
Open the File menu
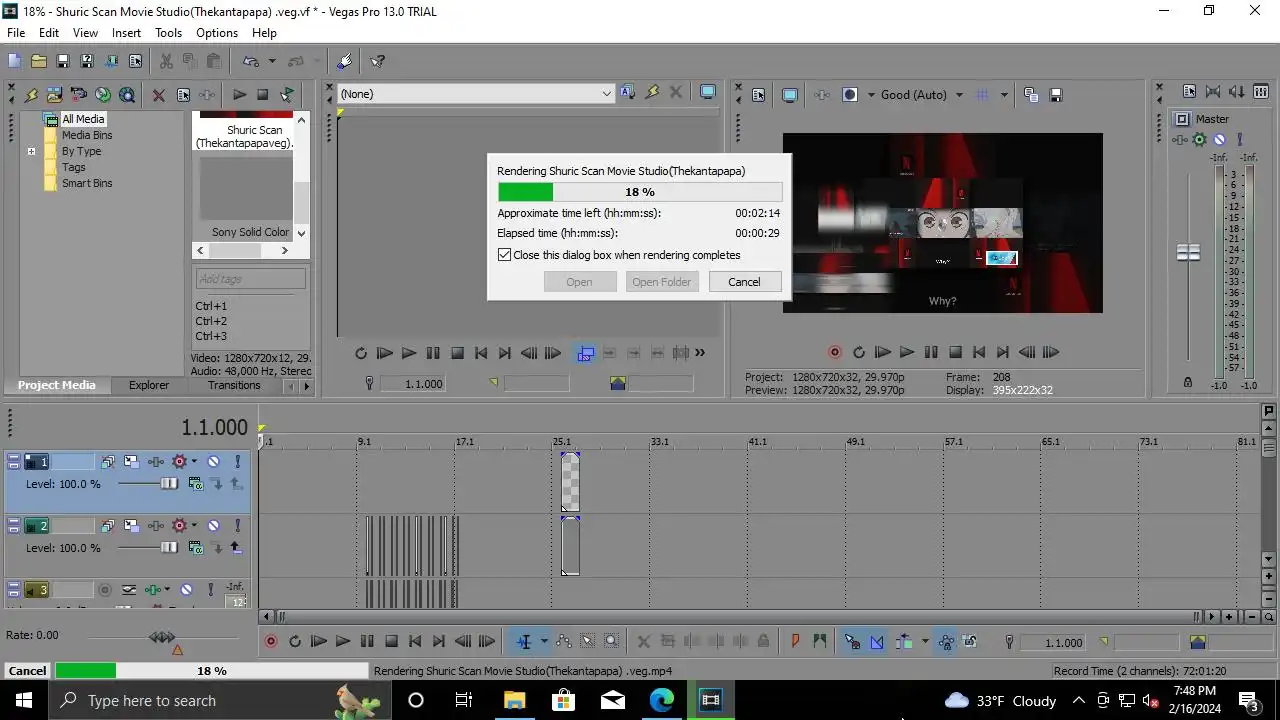16,33
